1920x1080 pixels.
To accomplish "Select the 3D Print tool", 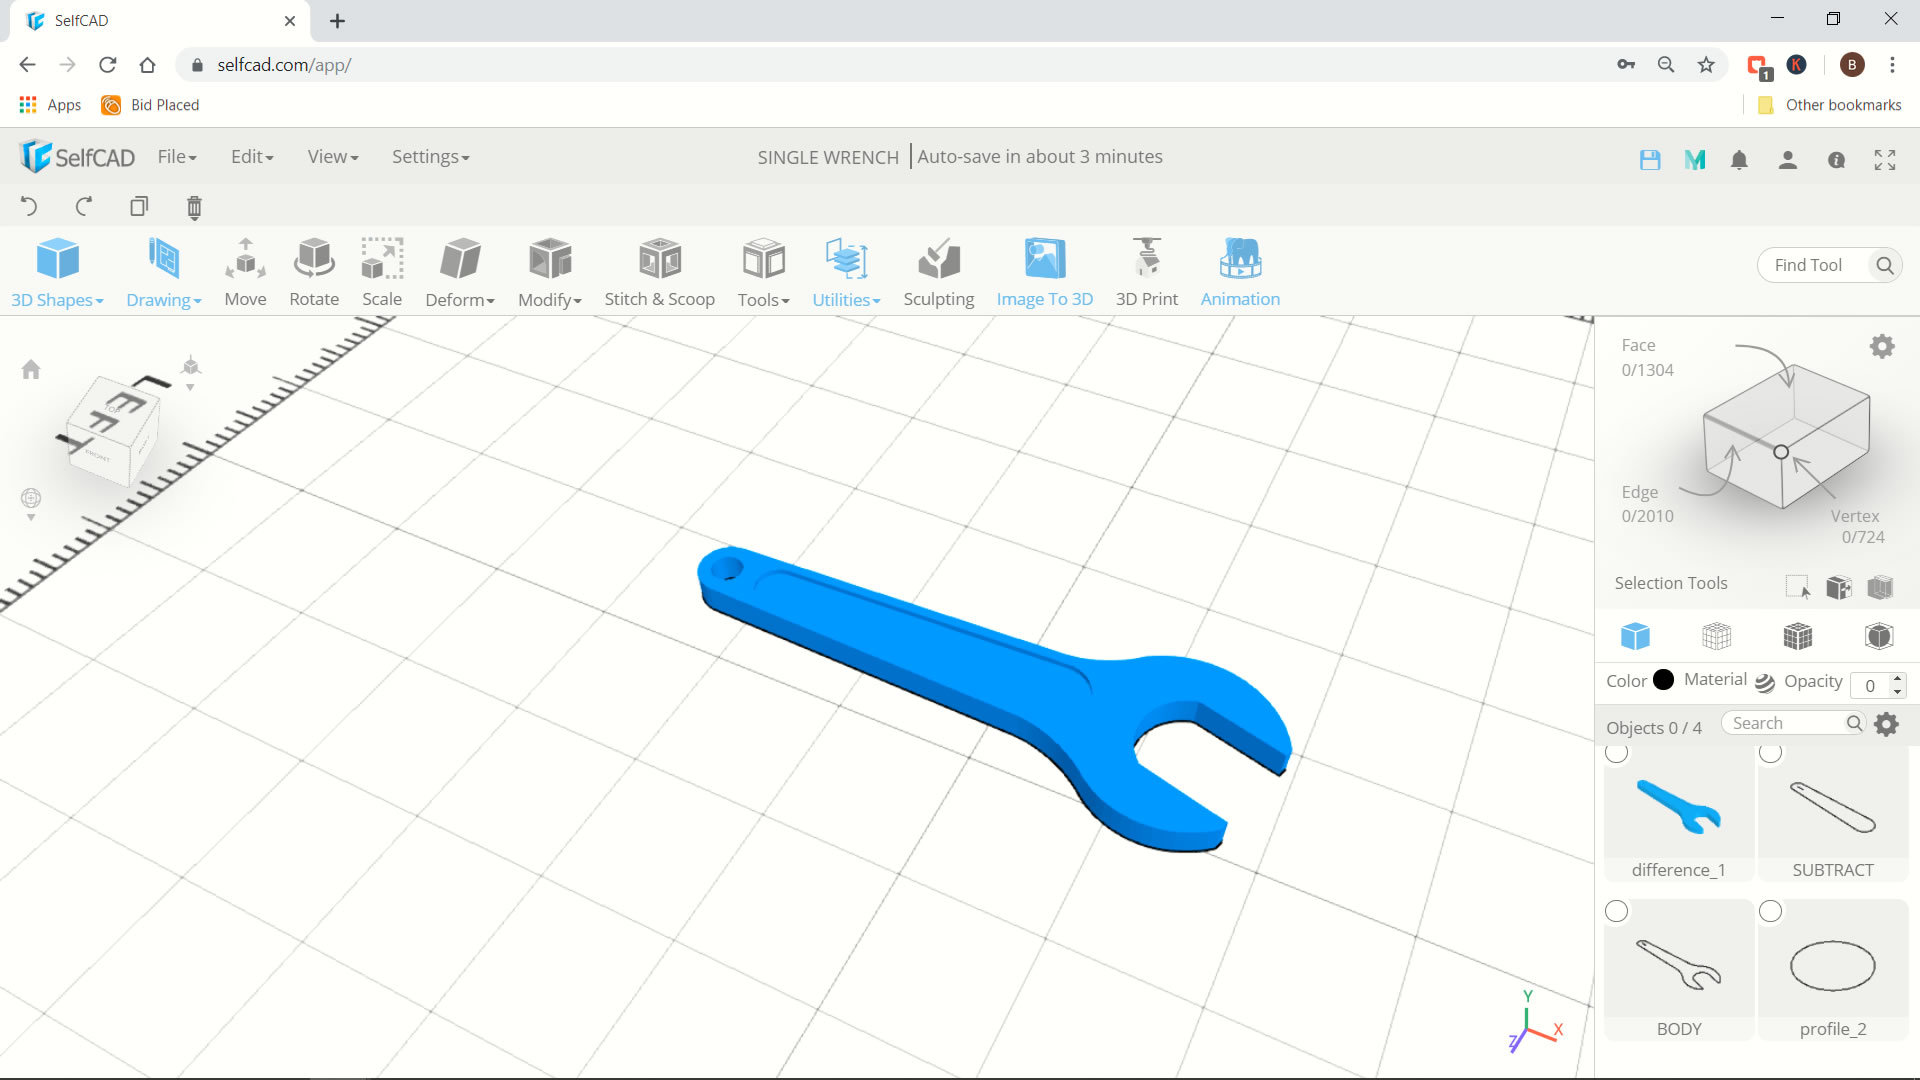I will tap(1145, 272).
